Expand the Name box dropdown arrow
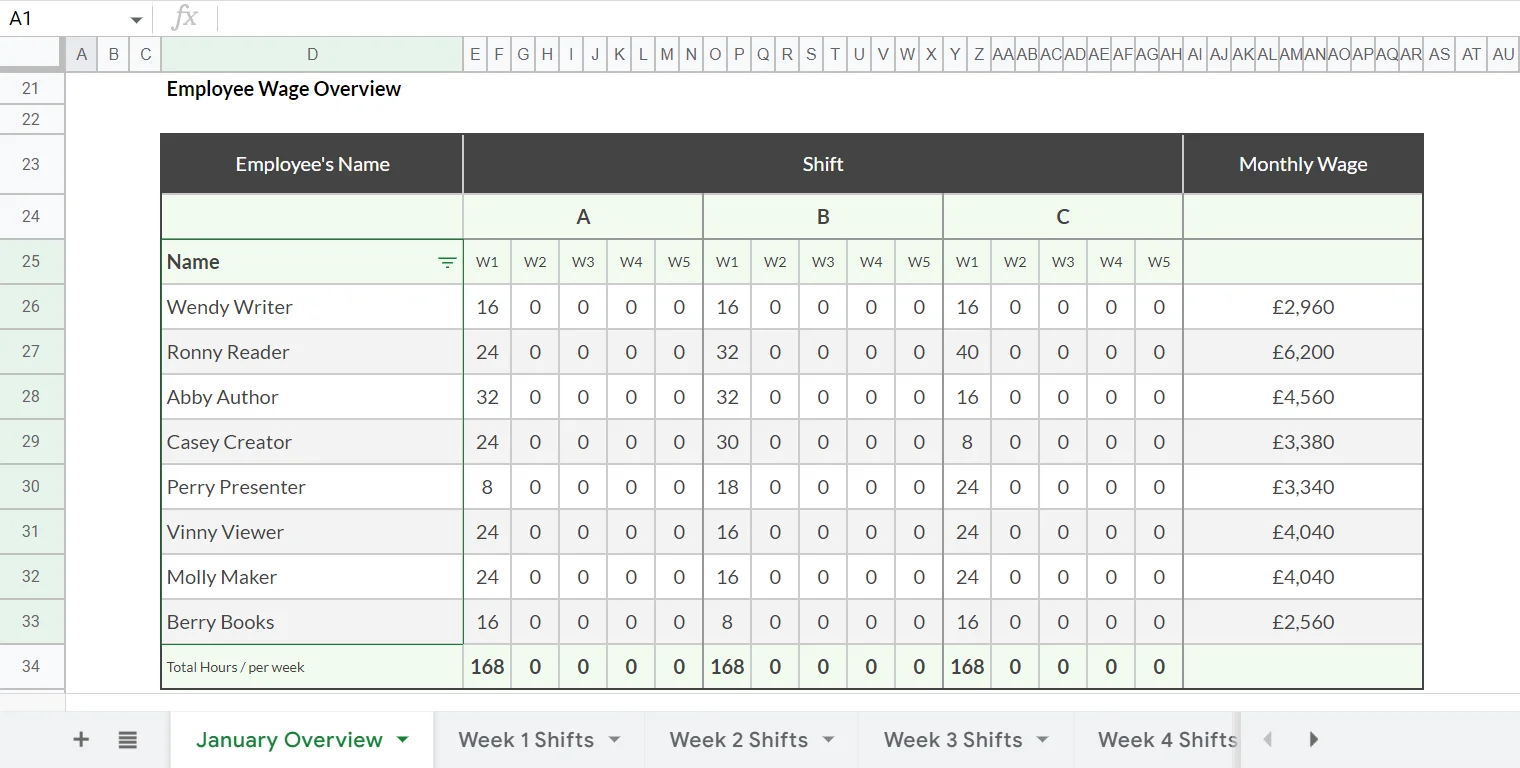Screen dimensions: 1520x768 click(136, 20)
